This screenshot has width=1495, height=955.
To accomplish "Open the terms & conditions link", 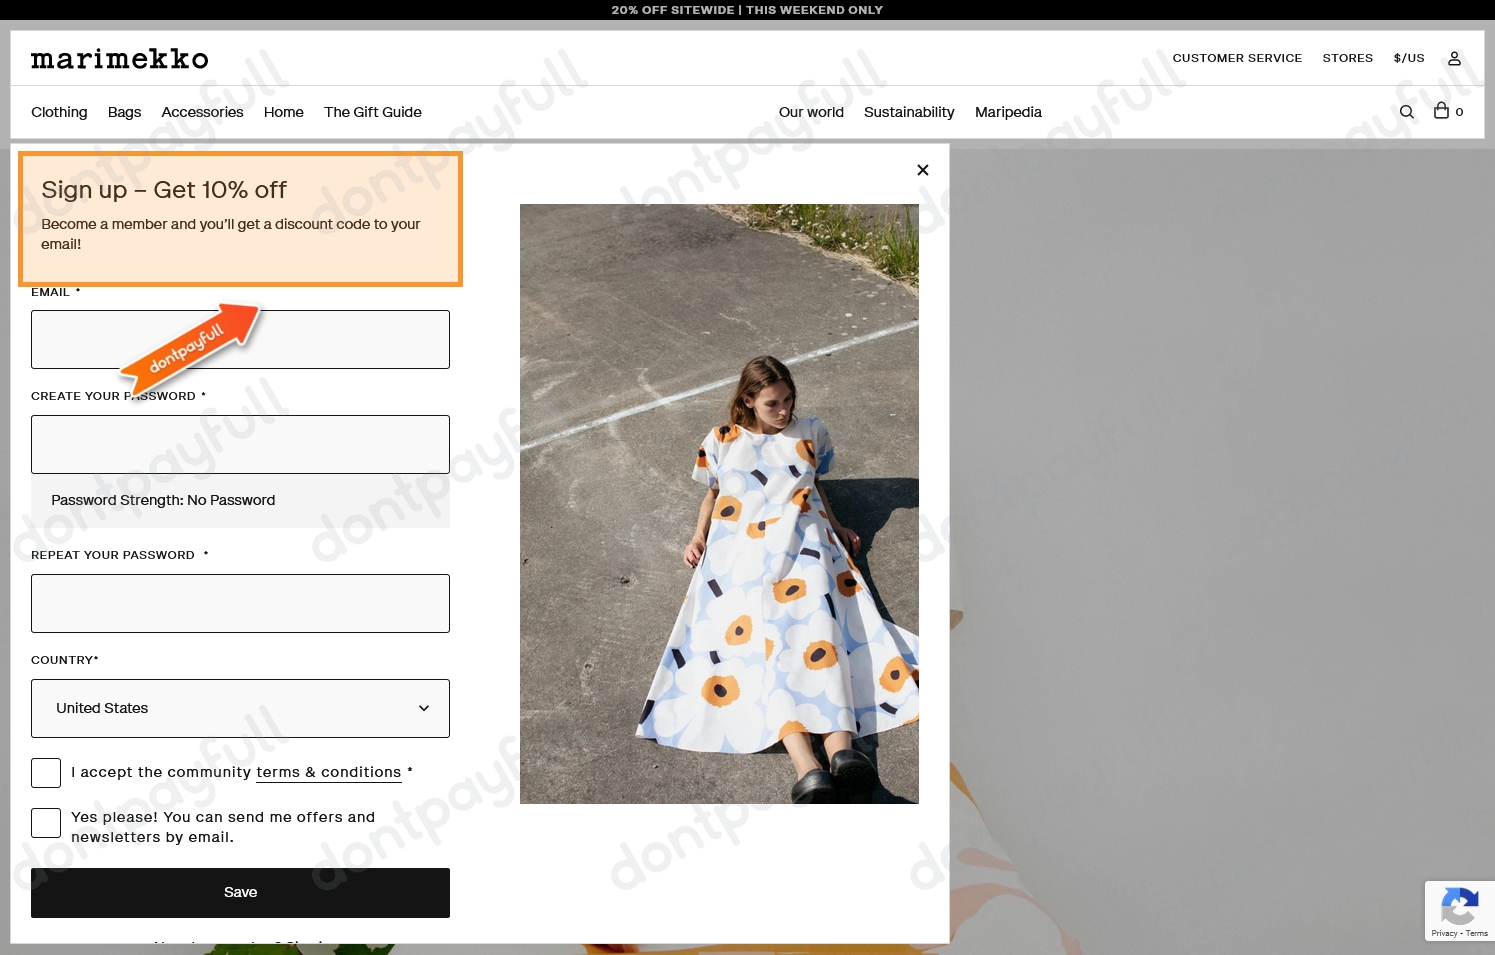I will point(328,773).
